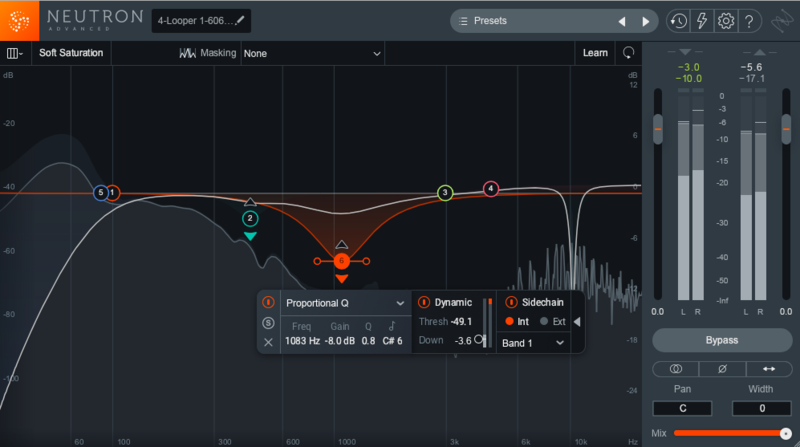This screenshot has width=800, height=447.
Task: Open the Proportional Q filter type dropdown
Action: (345, 303)
